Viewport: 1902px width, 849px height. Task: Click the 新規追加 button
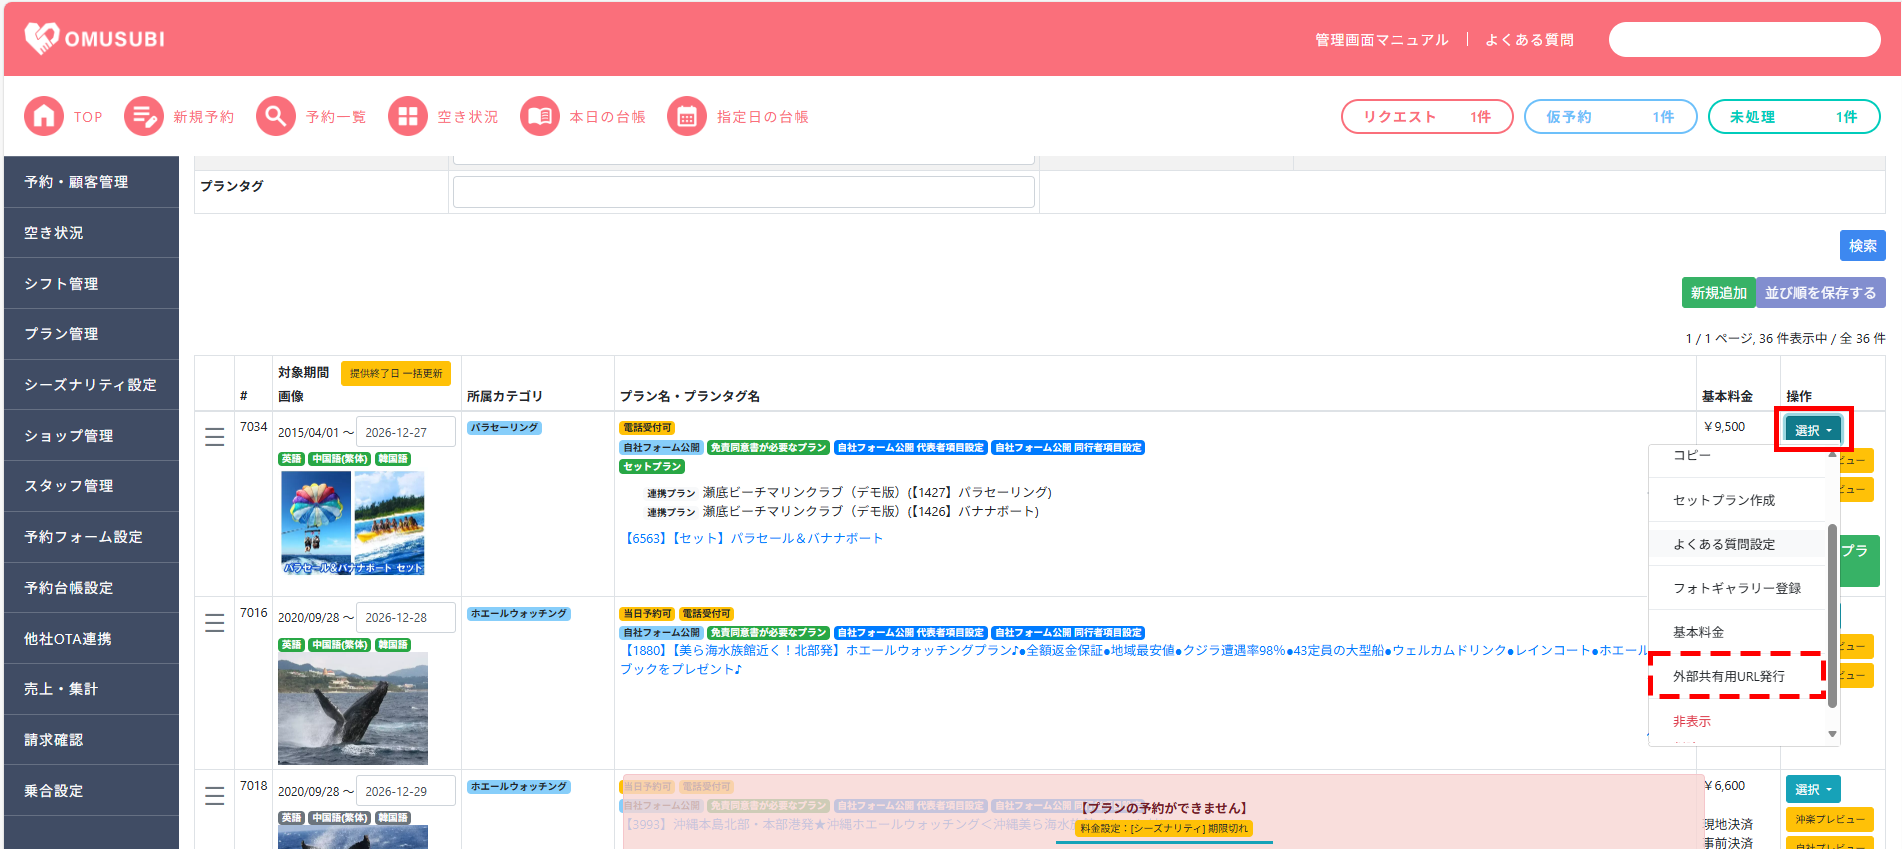tap(1717, 293)
